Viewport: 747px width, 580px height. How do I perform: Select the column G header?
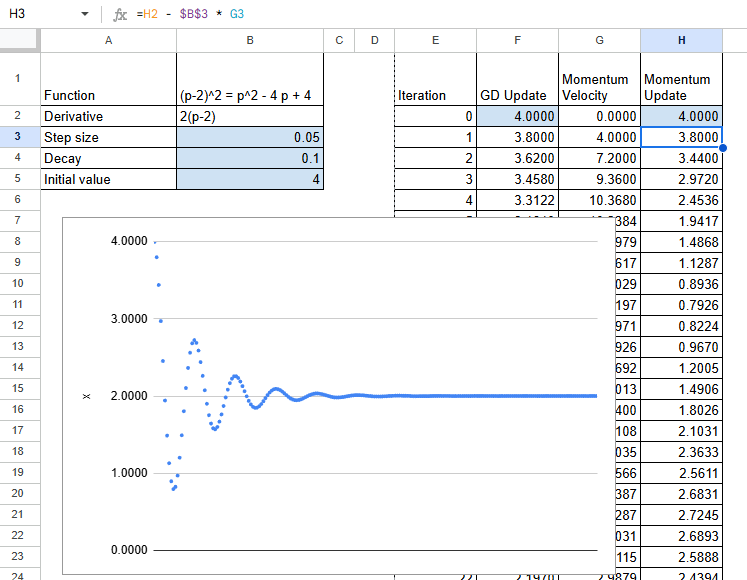pyautogui.click(x=599, y=40)
